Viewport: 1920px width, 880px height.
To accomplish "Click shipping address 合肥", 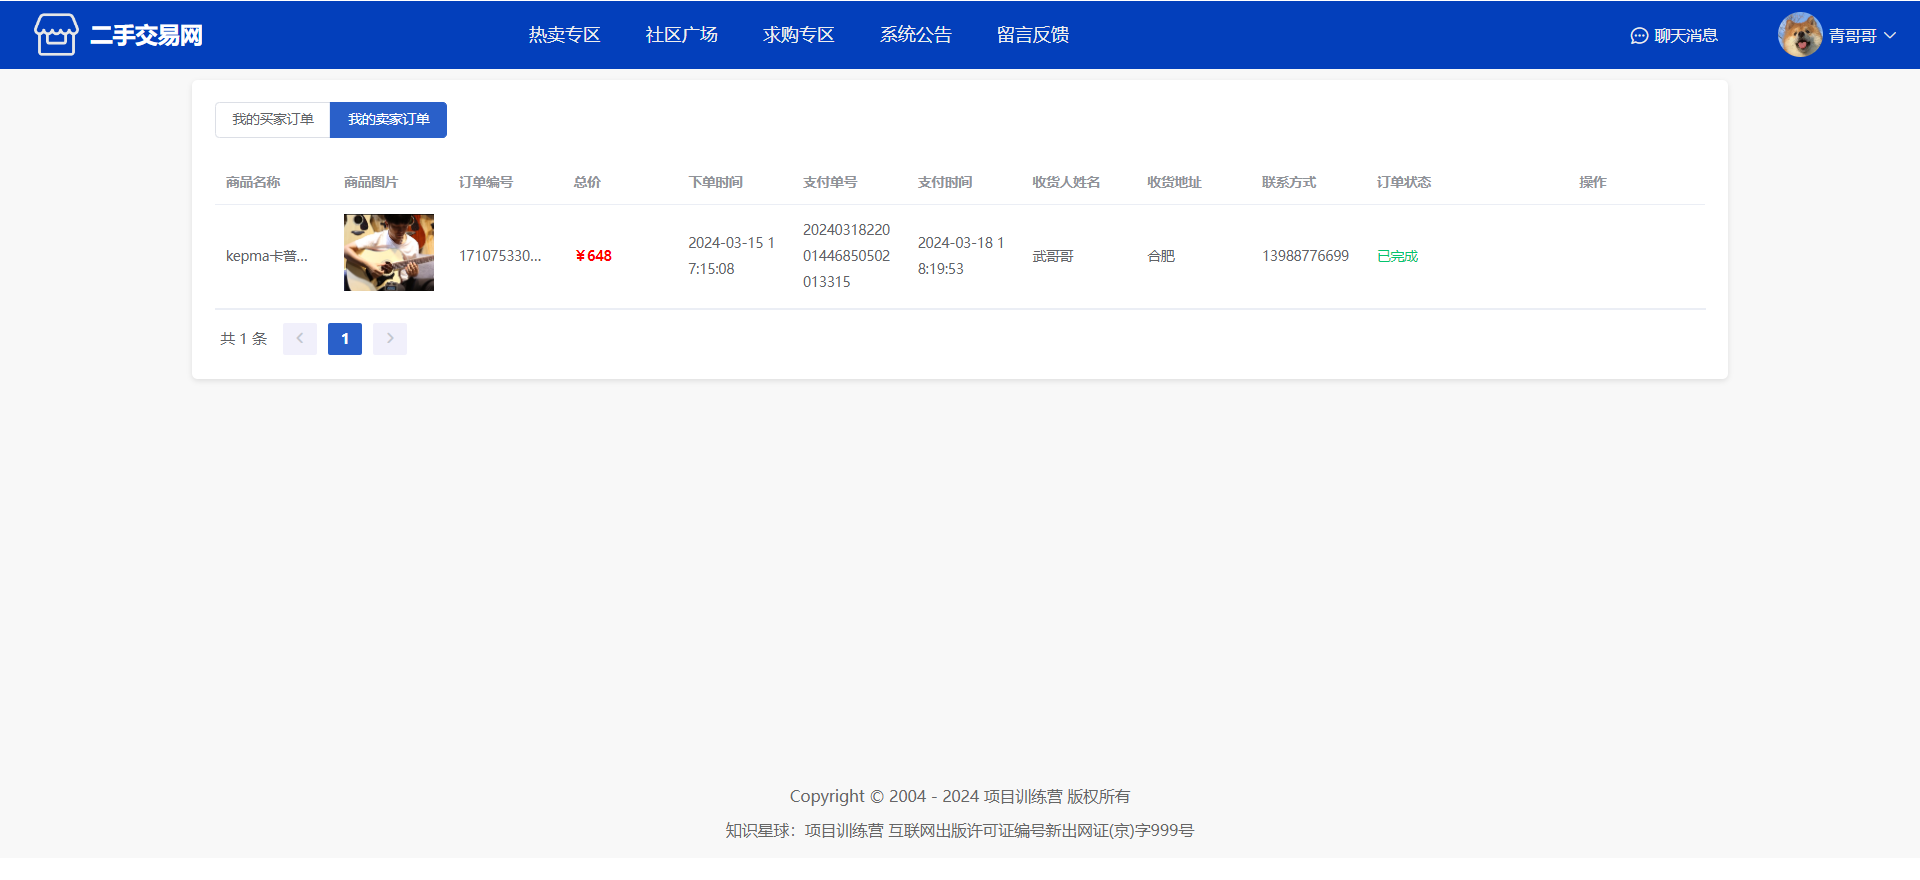I will pyautogui.click(x=1161, y=256).
